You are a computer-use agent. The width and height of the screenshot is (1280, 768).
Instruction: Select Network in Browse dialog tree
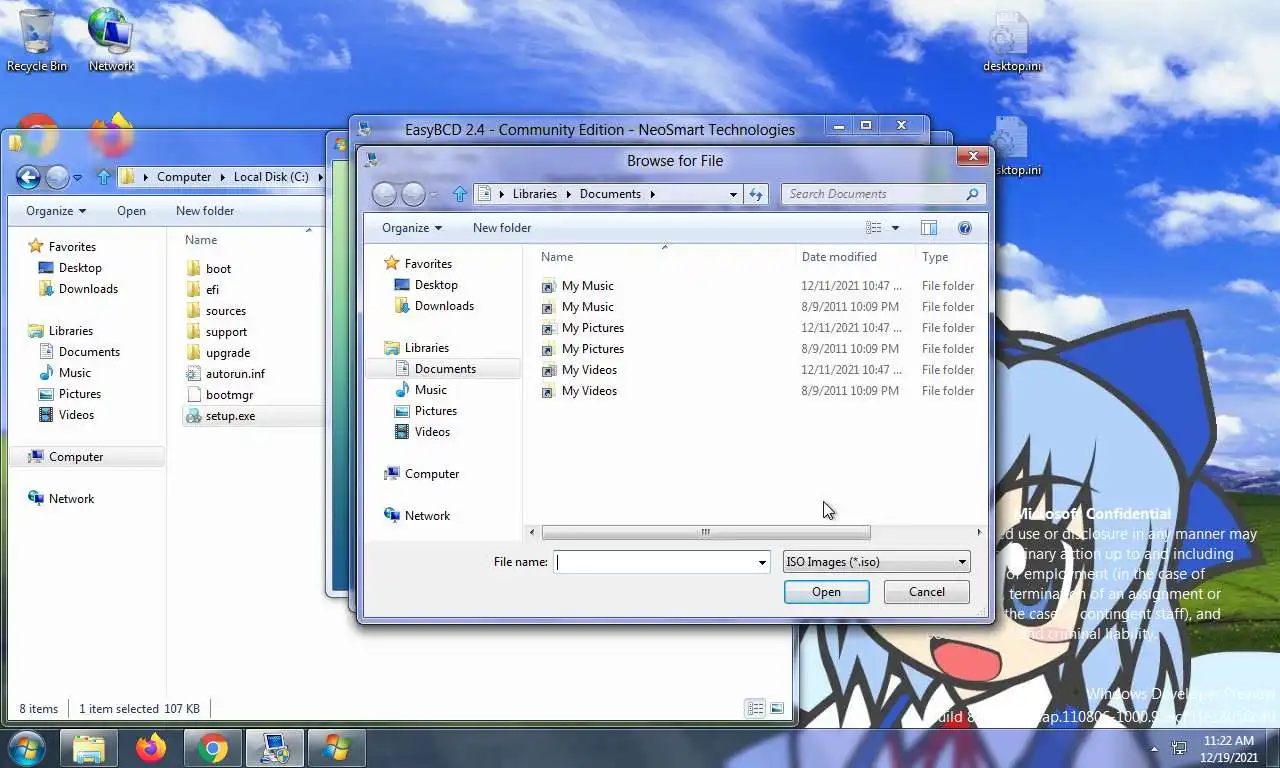427,516
